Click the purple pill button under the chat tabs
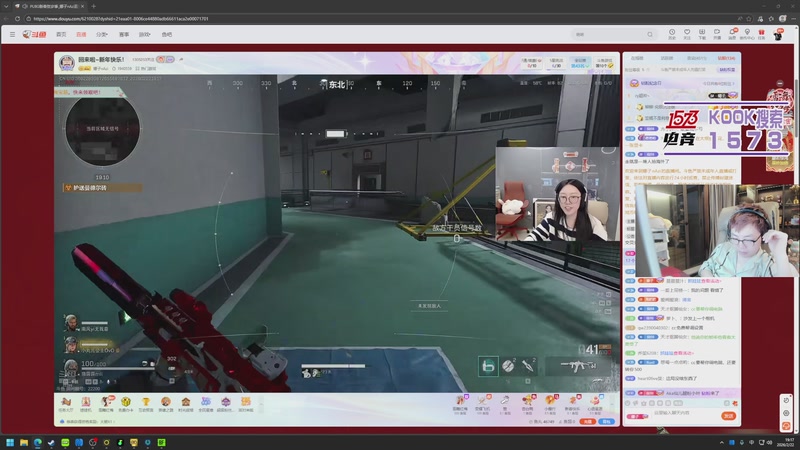800x450 pixels. click(727, 69)
